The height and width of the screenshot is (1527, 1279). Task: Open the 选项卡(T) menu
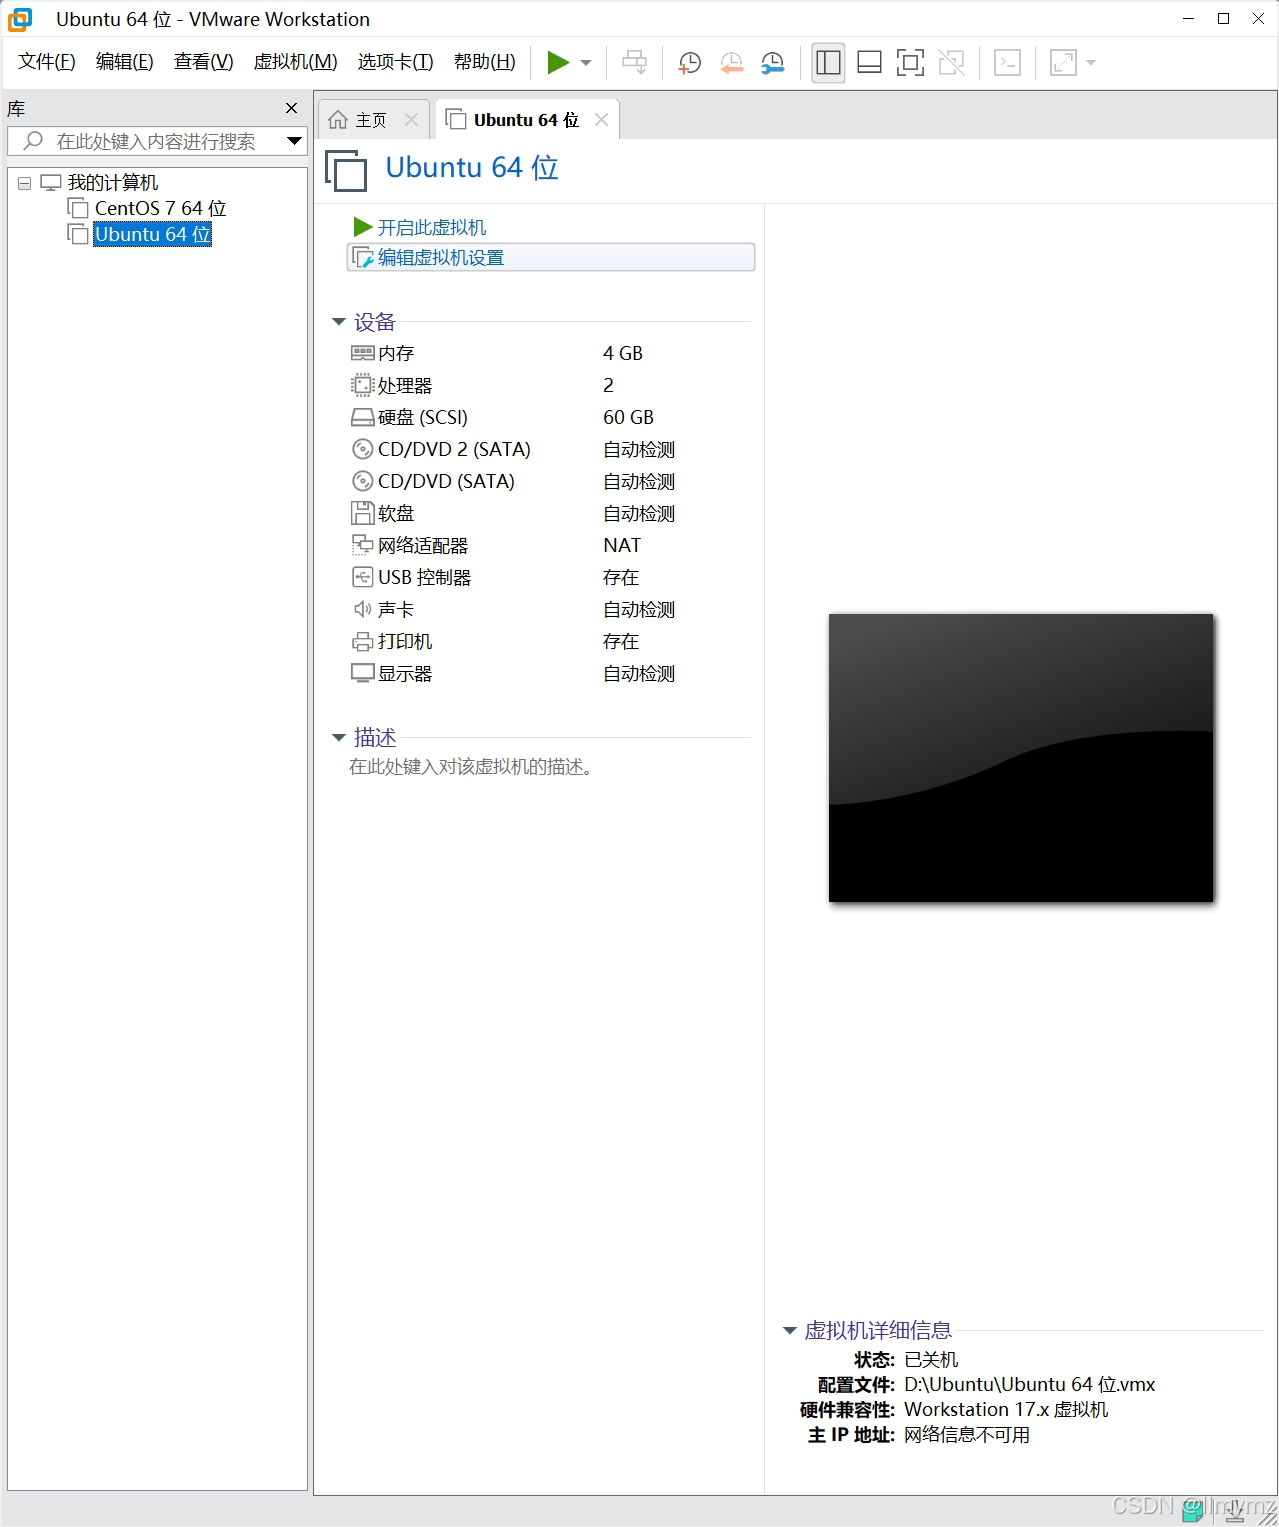click(x=395, y=62)
